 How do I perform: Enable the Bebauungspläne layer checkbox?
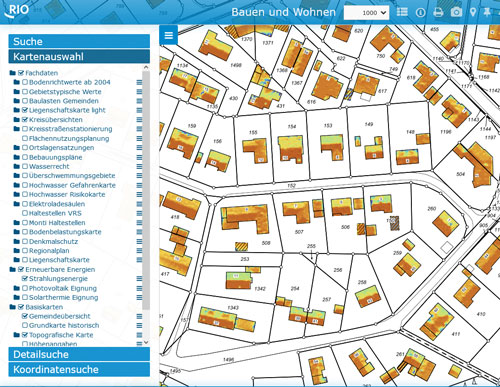click(x=25, y=157)
